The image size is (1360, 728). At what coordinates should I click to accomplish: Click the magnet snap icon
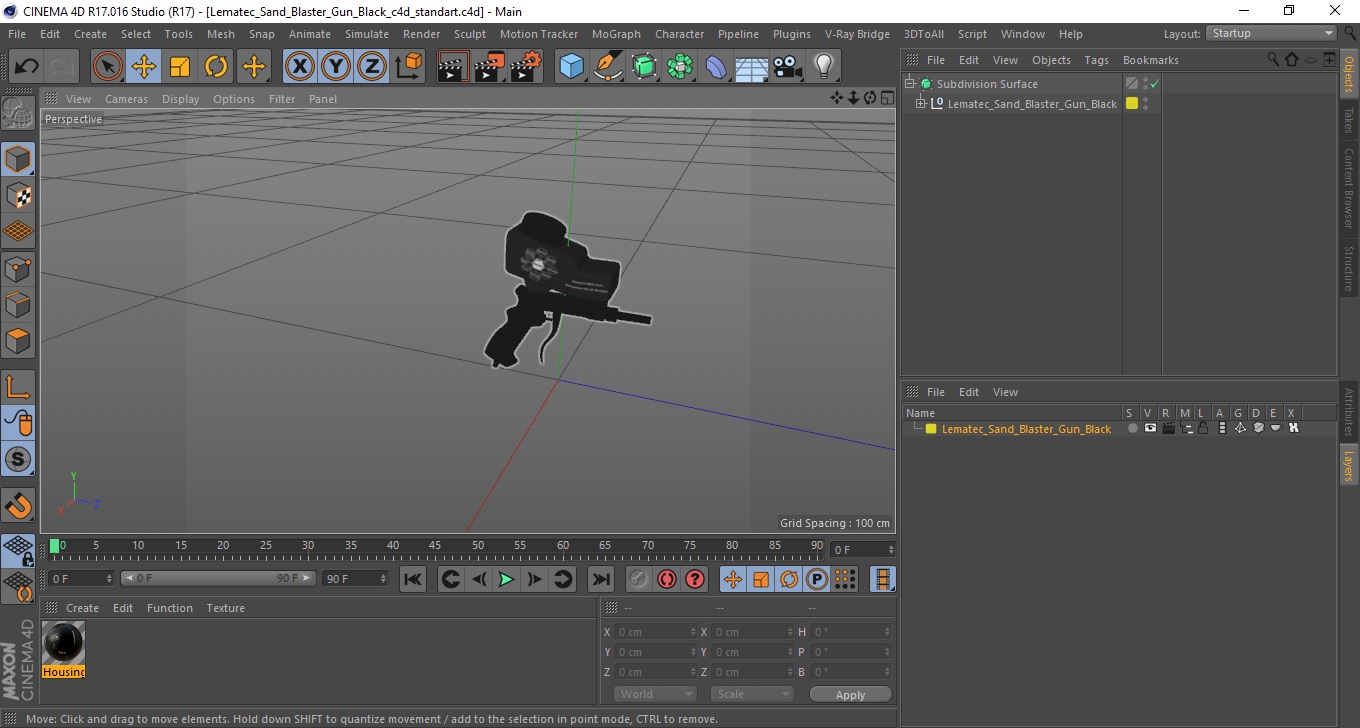[x=19, y=505]
